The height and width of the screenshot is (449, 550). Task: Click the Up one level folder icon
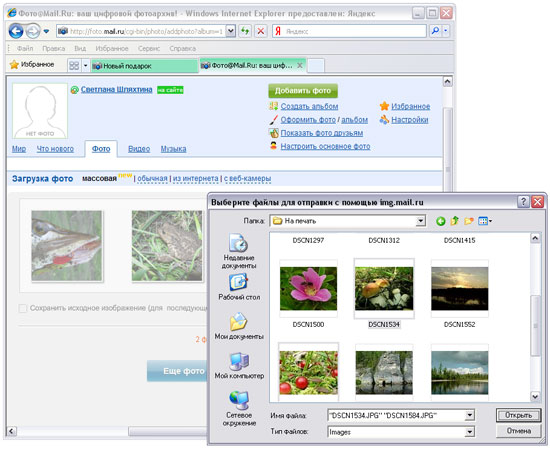pyautogui.click(x=455, y=221)
